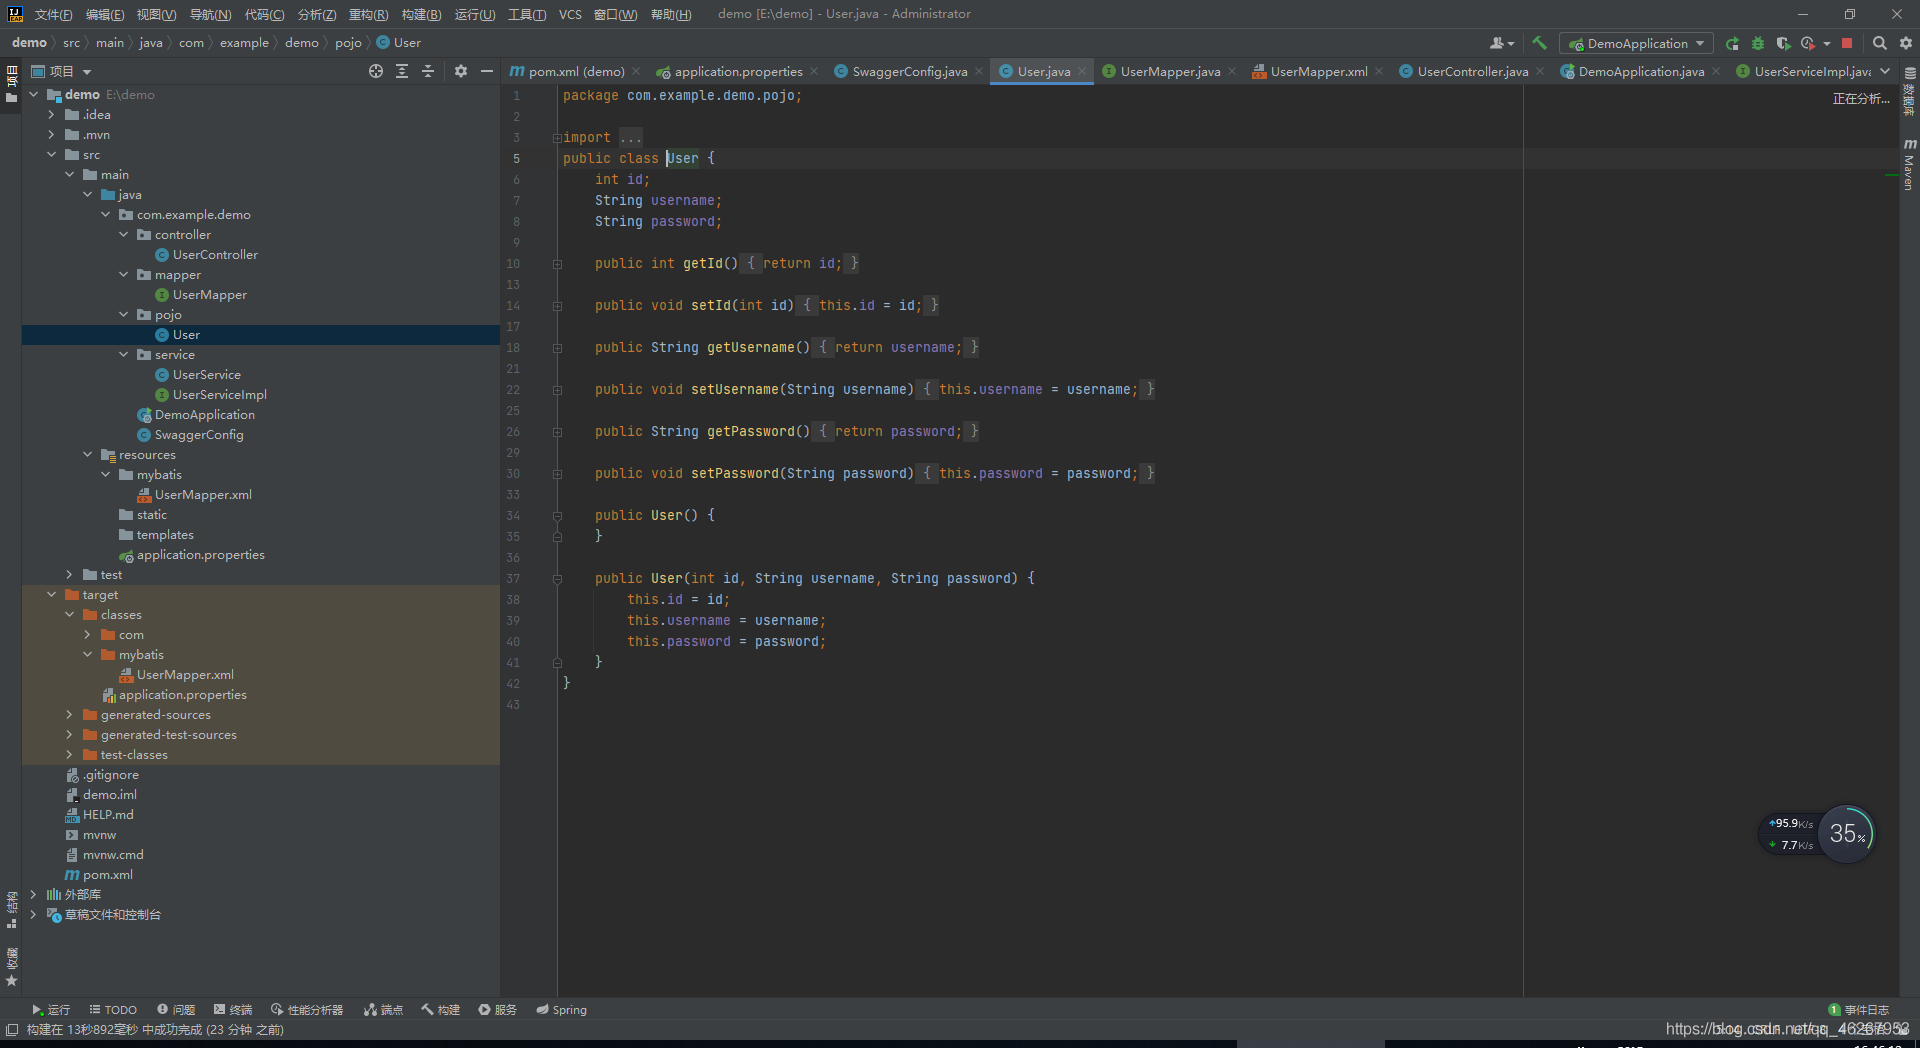The height and width of the screenshot is (1048, 1920).
Task: Collapse all icon in project panel header
Action: pos(428,71)
